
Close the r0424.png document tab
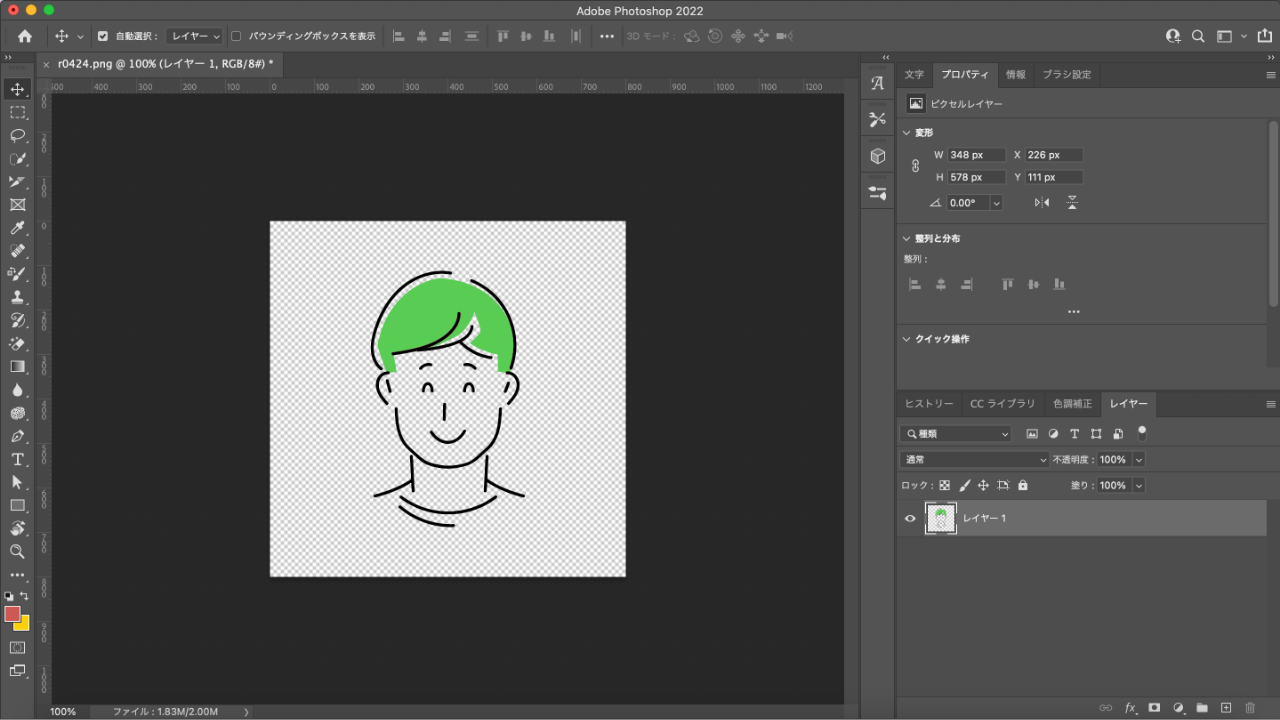pyautogui.click(x=46, y=64)
